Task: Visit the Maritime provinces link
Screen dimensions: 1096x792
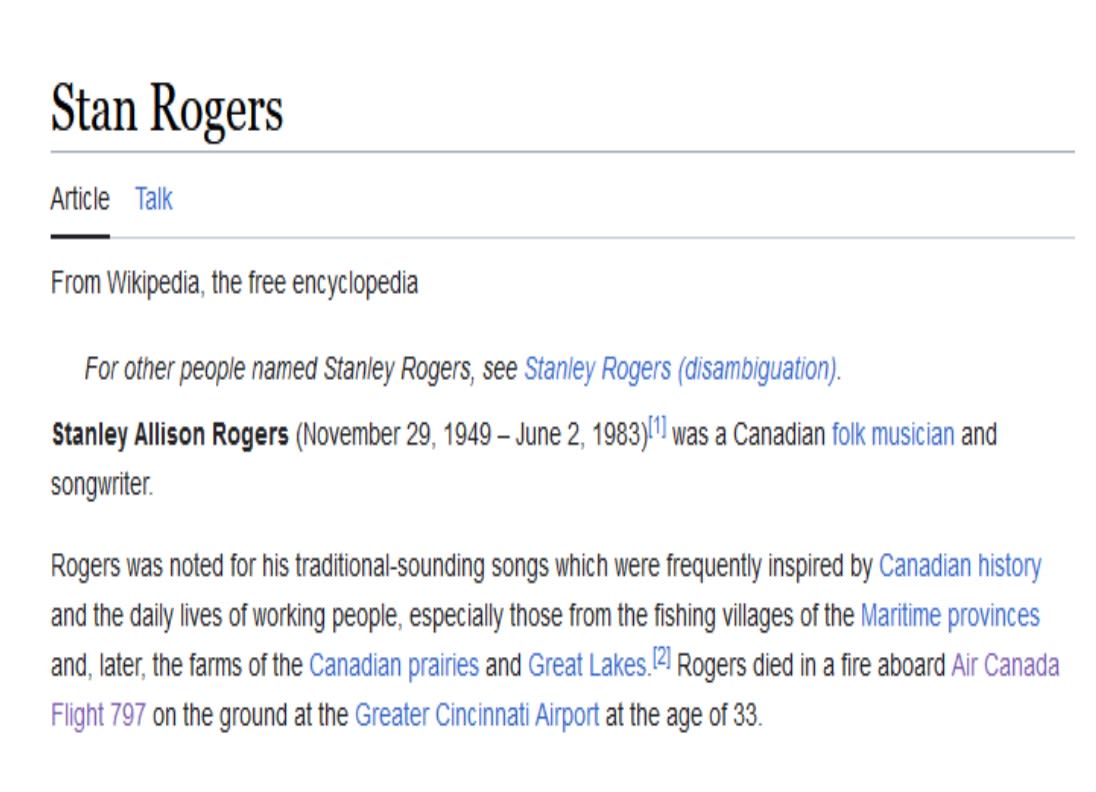Action: pyautogui.click(x=949, y=615)
